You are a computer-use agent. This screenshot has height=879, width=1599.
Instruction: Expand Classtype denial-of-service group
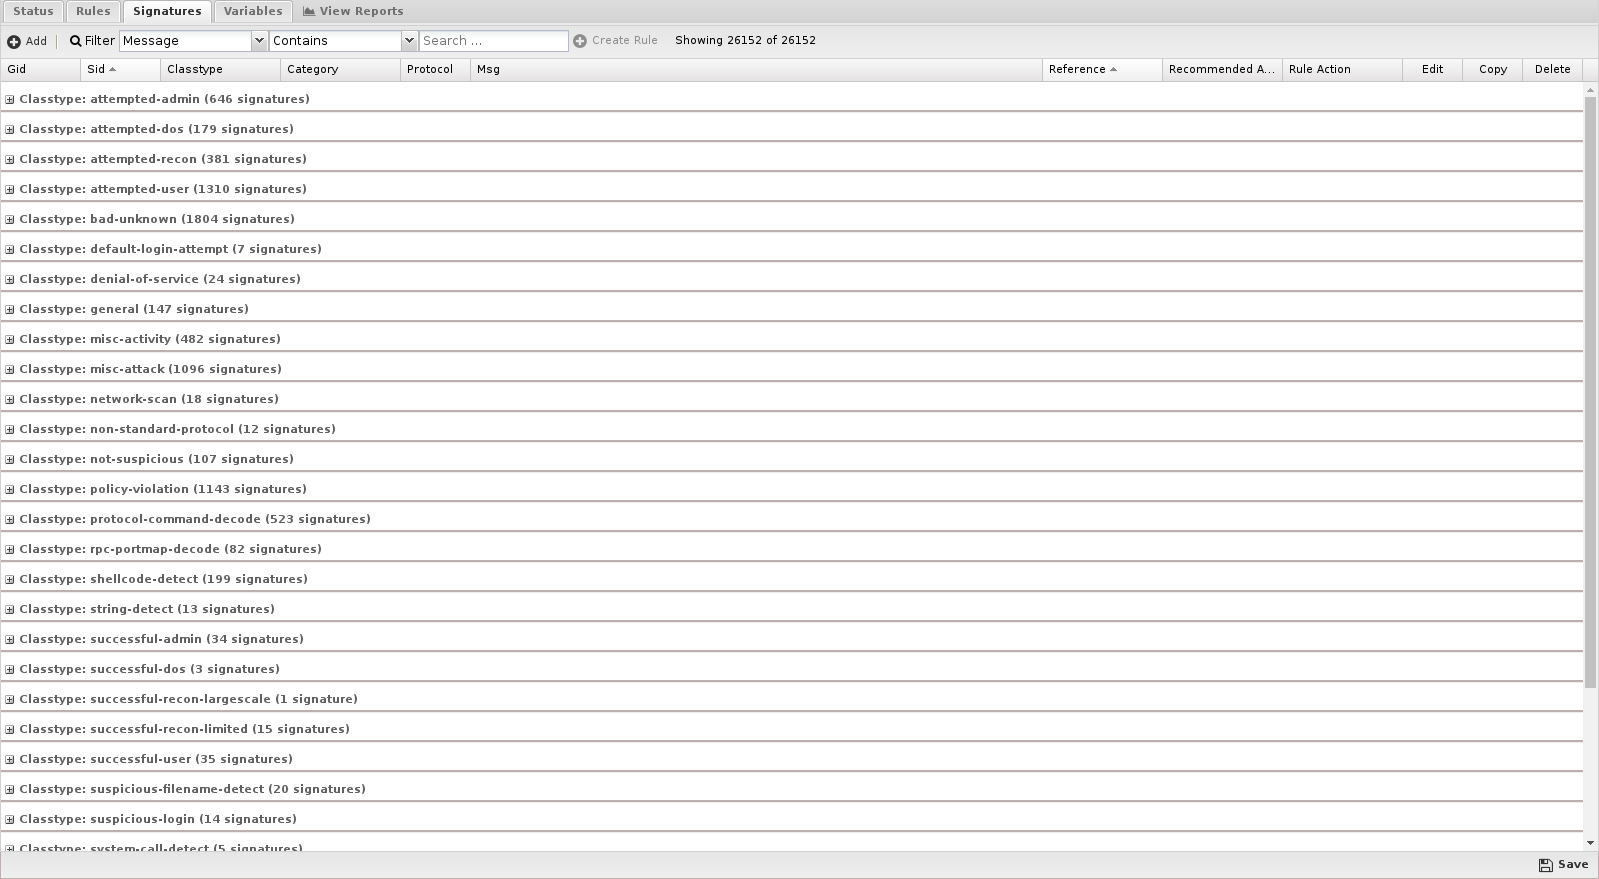click(10, 279)
